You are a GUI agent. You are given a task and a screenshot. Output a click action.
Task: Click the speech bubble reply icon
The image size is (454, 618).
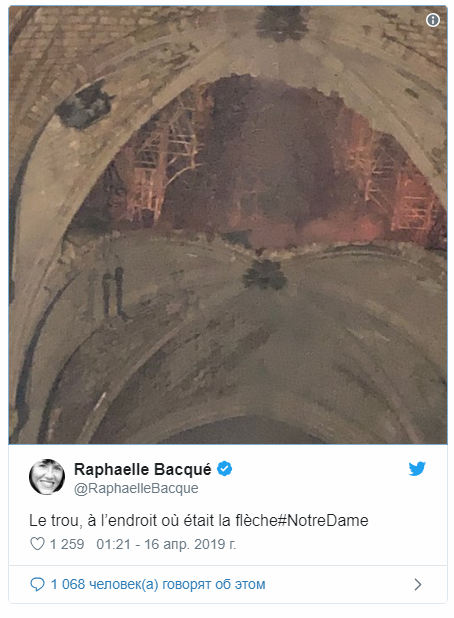click(37, 584)
